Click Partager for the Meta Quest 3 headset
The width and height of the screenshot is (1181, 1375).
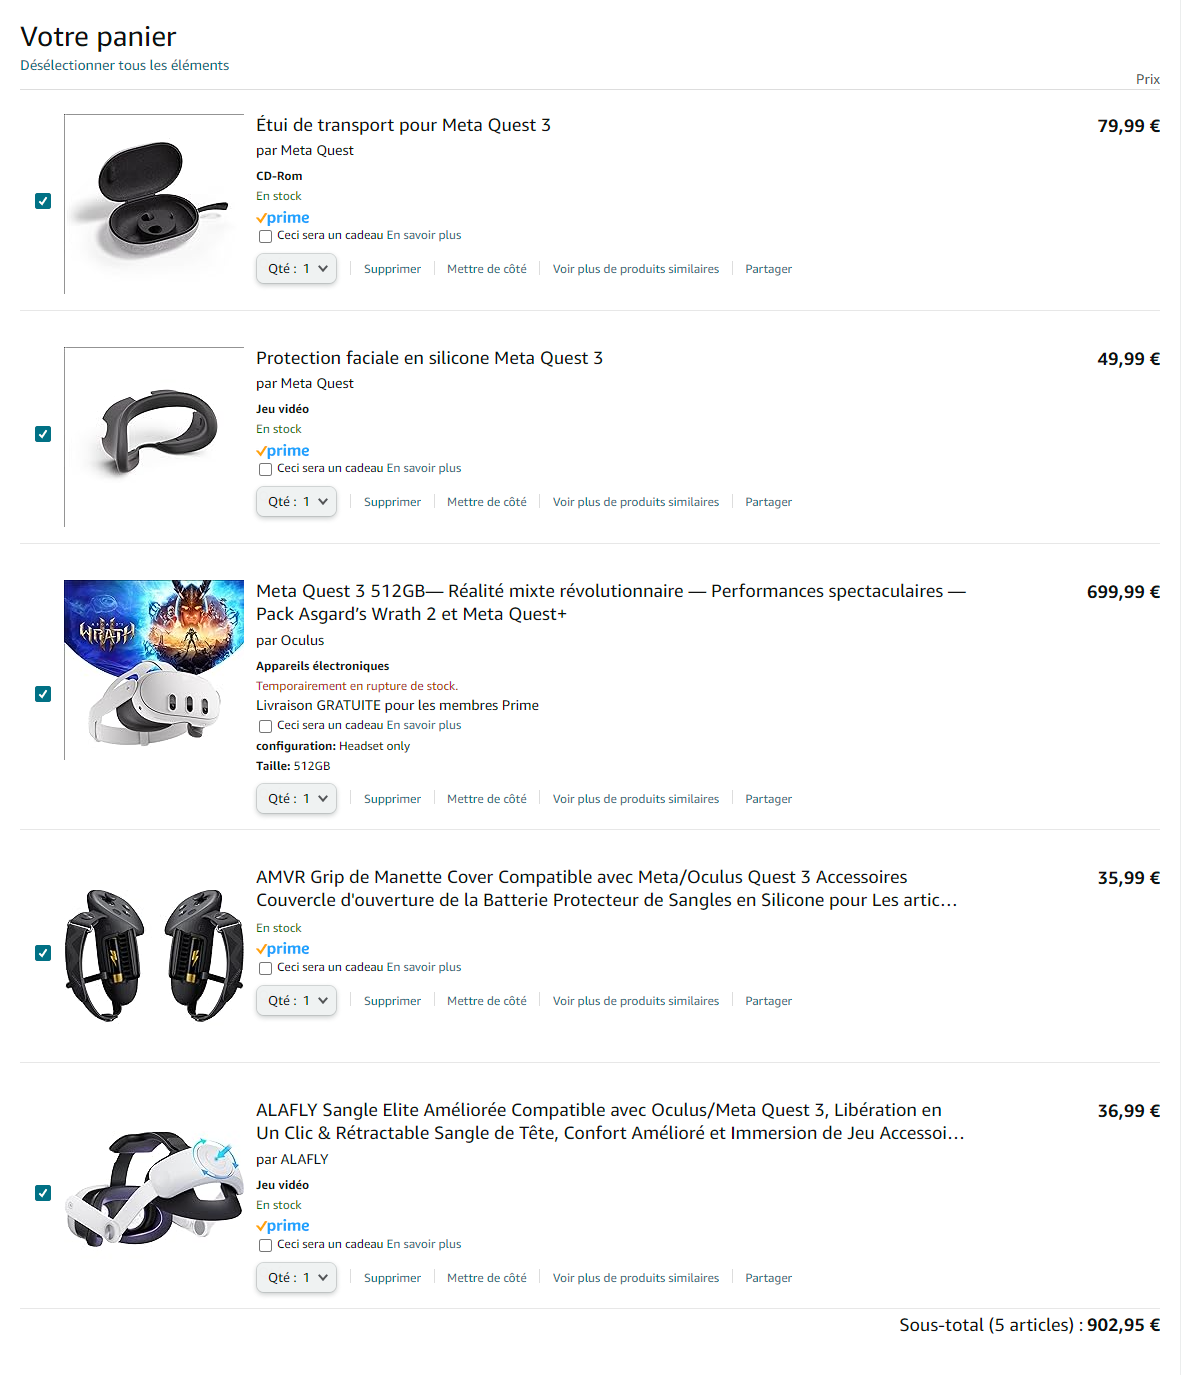pos(768,799)
